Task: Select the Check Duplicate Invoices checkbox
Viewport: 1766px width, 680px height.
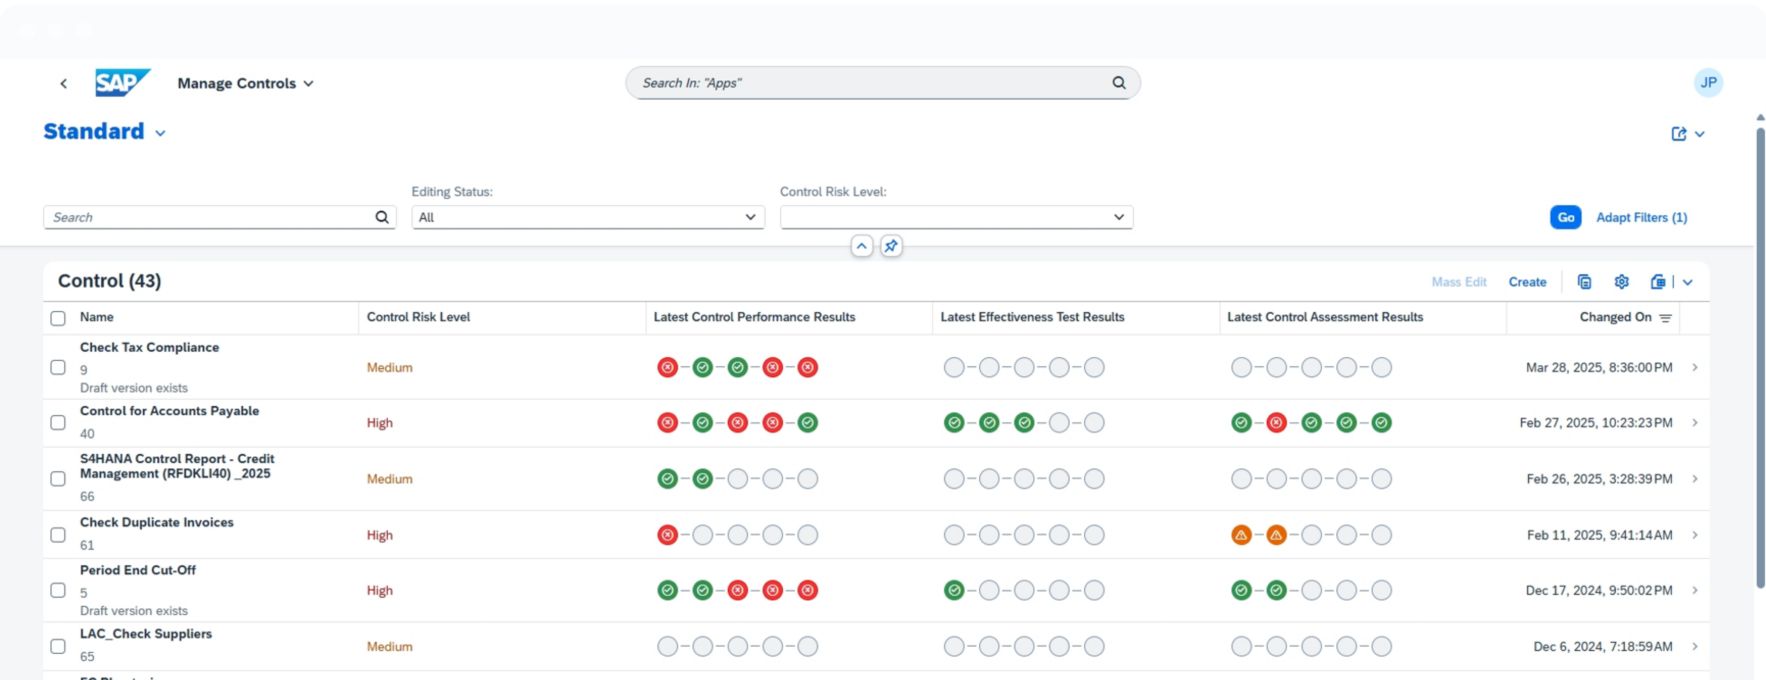Action: [x=58, y=535]
